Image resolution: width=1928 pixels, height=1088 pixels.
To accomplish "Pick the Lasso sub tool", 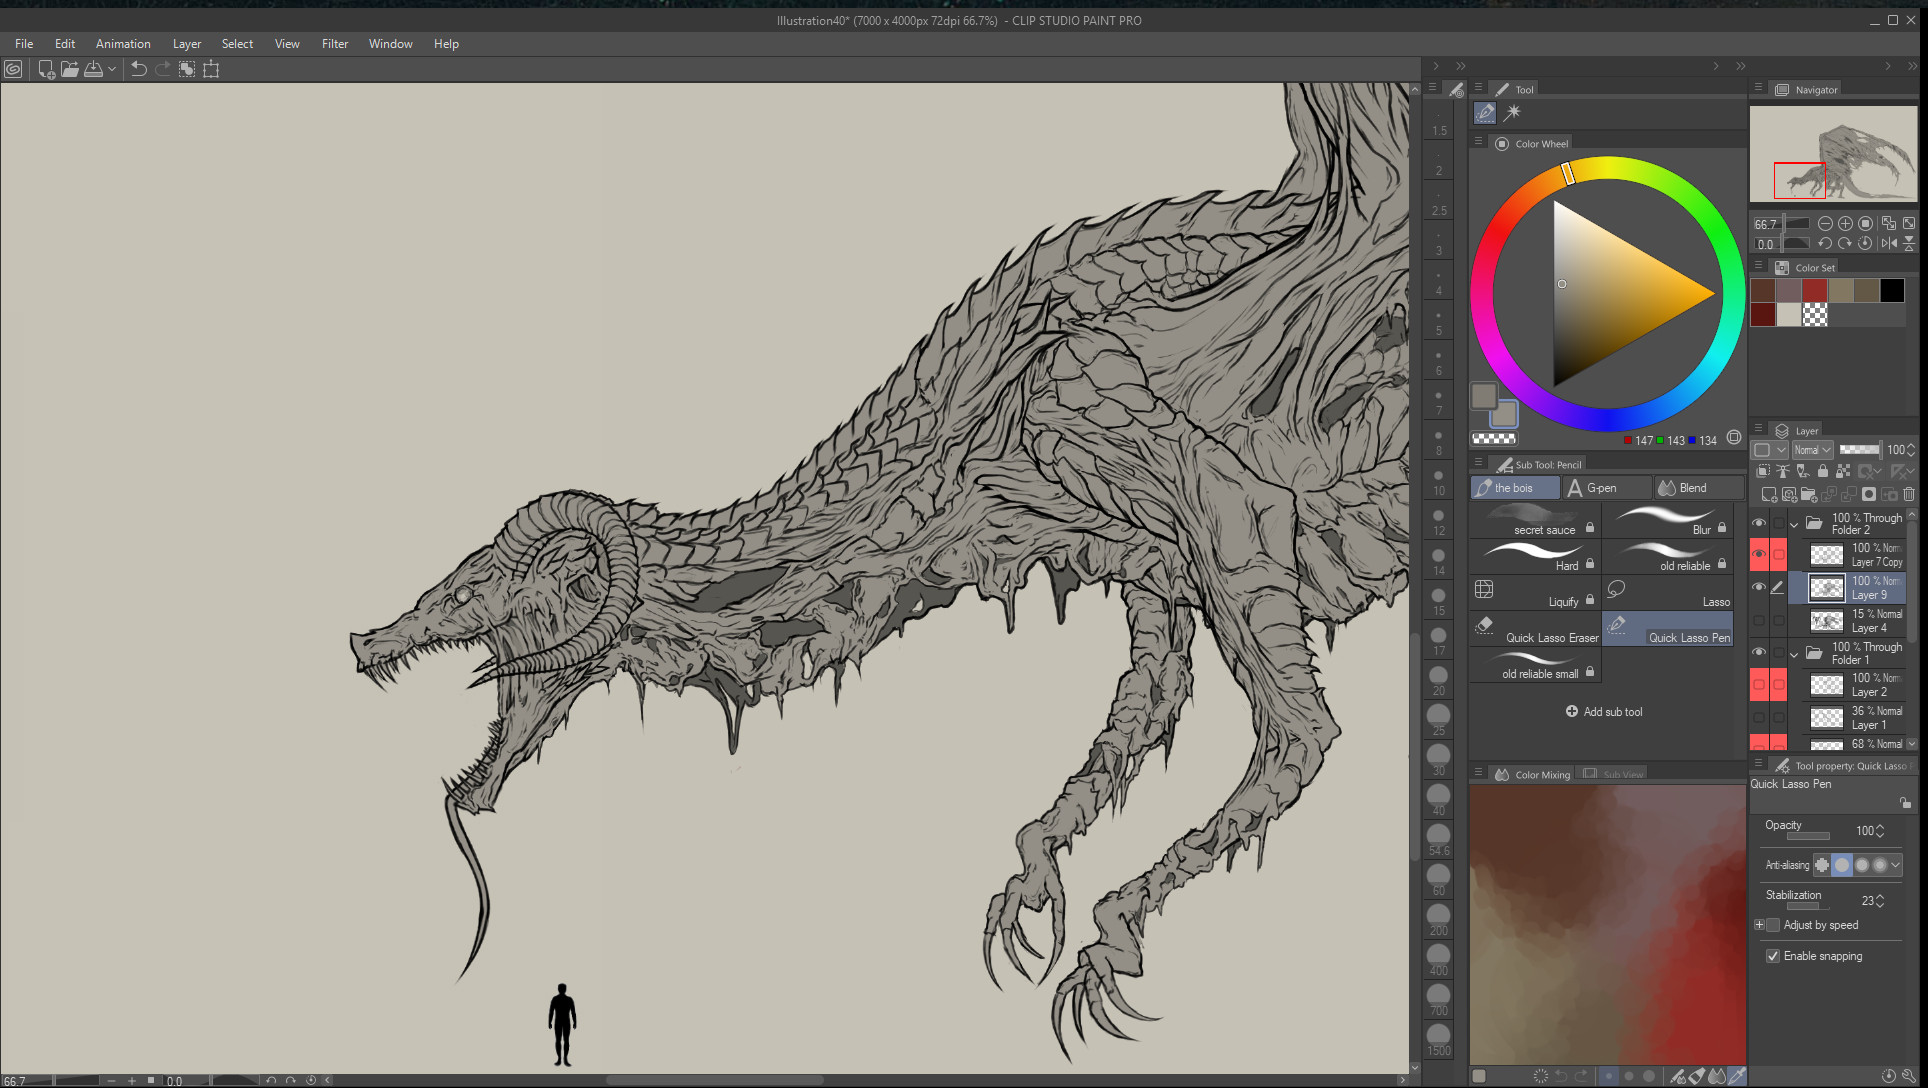I will (x=1668, y=593).
